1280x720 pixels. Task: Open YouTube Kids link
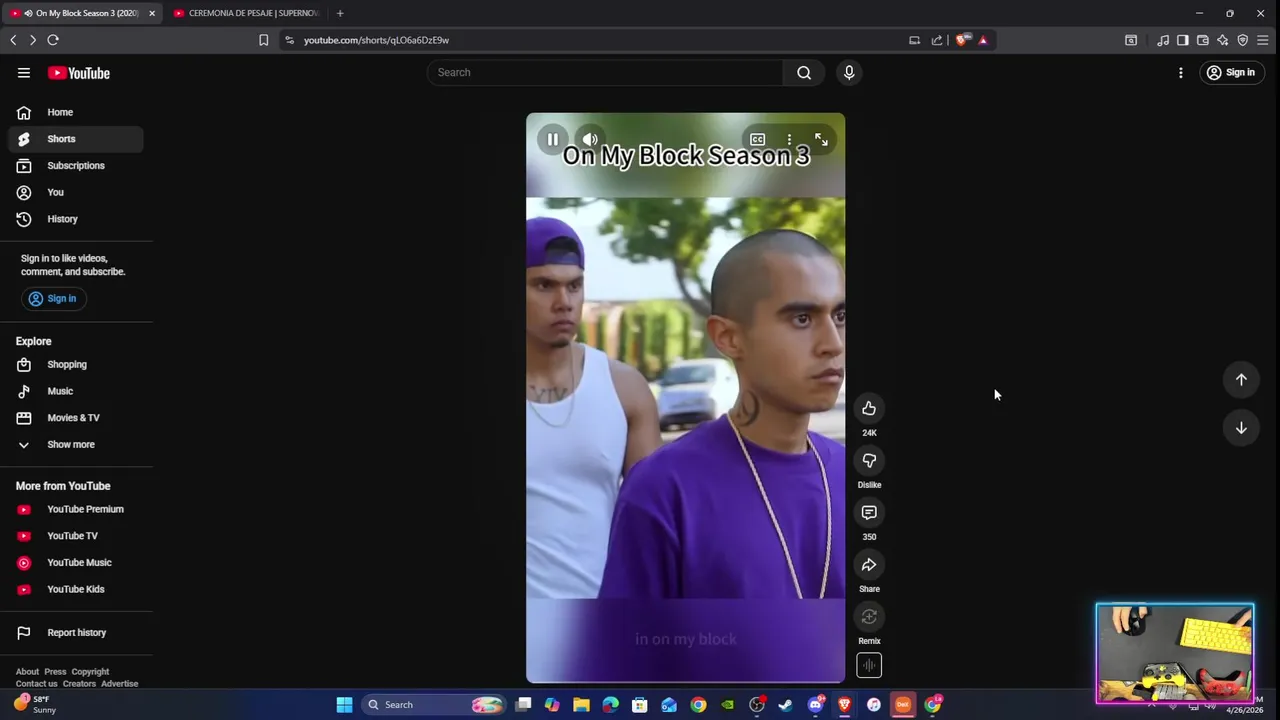coord(76,589)
